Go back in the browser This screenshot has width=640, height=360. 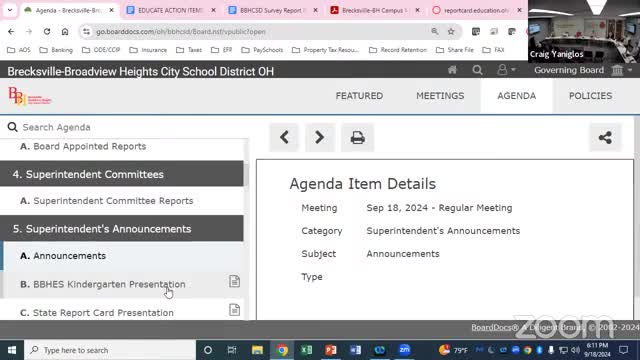click(11, 31)
